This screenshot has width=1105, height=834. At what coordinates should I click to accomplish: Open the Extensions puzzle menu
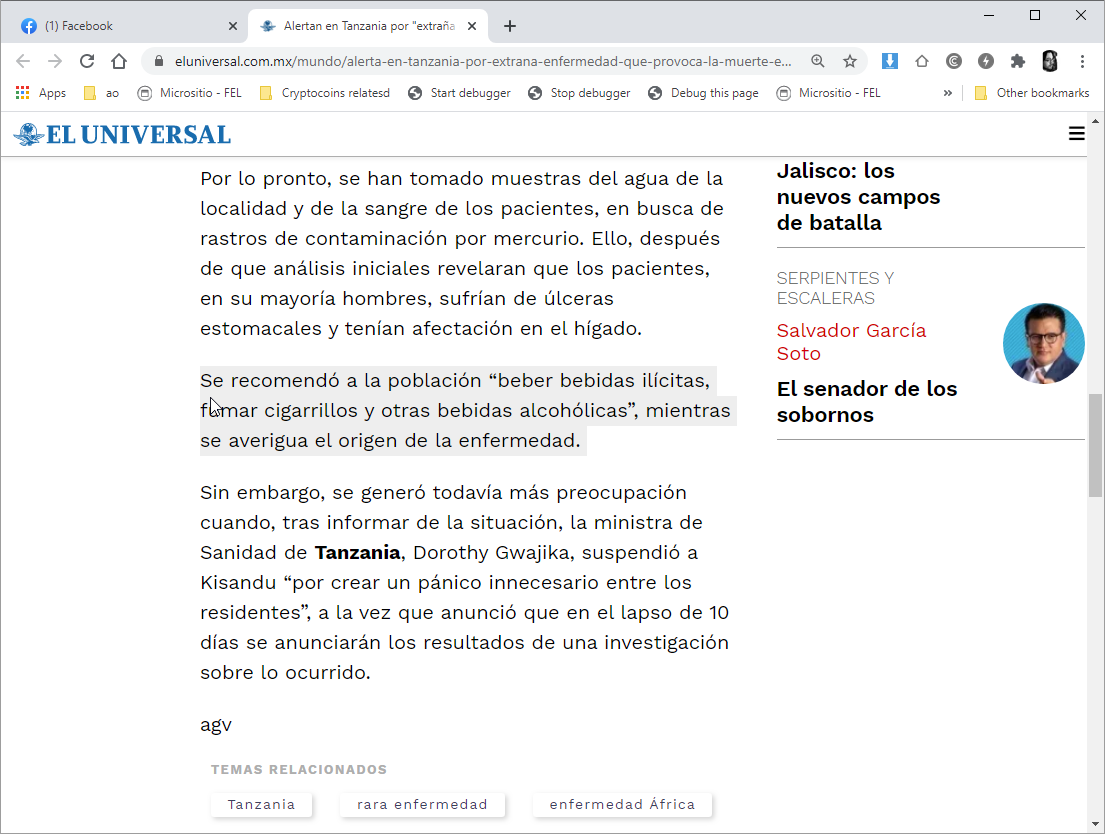[x=1018, y=61]
